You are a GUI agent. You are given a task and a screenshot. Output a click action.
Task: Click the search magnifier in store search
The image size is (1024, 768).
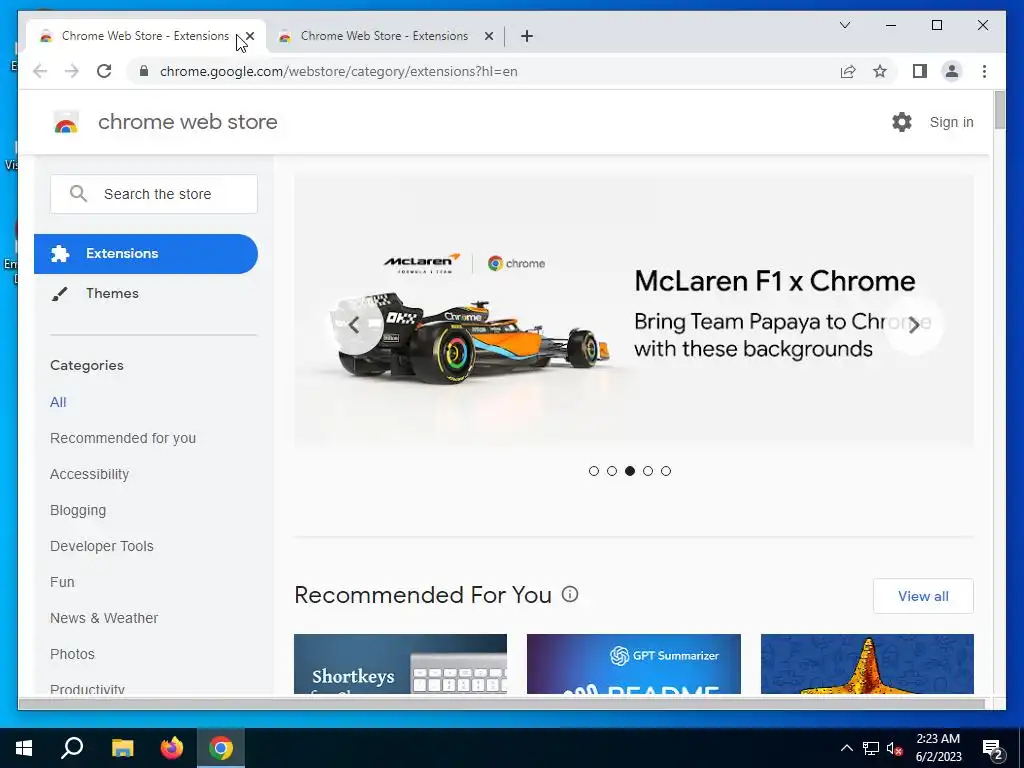78,193
